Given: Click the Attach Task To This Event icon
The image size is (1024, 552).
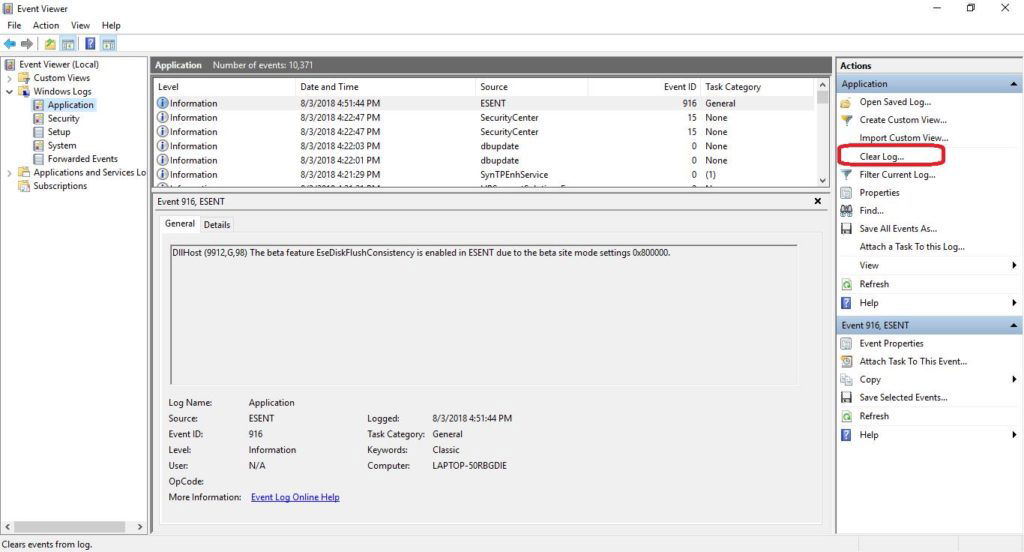Looking at the screenshot, I should (846, 361).
